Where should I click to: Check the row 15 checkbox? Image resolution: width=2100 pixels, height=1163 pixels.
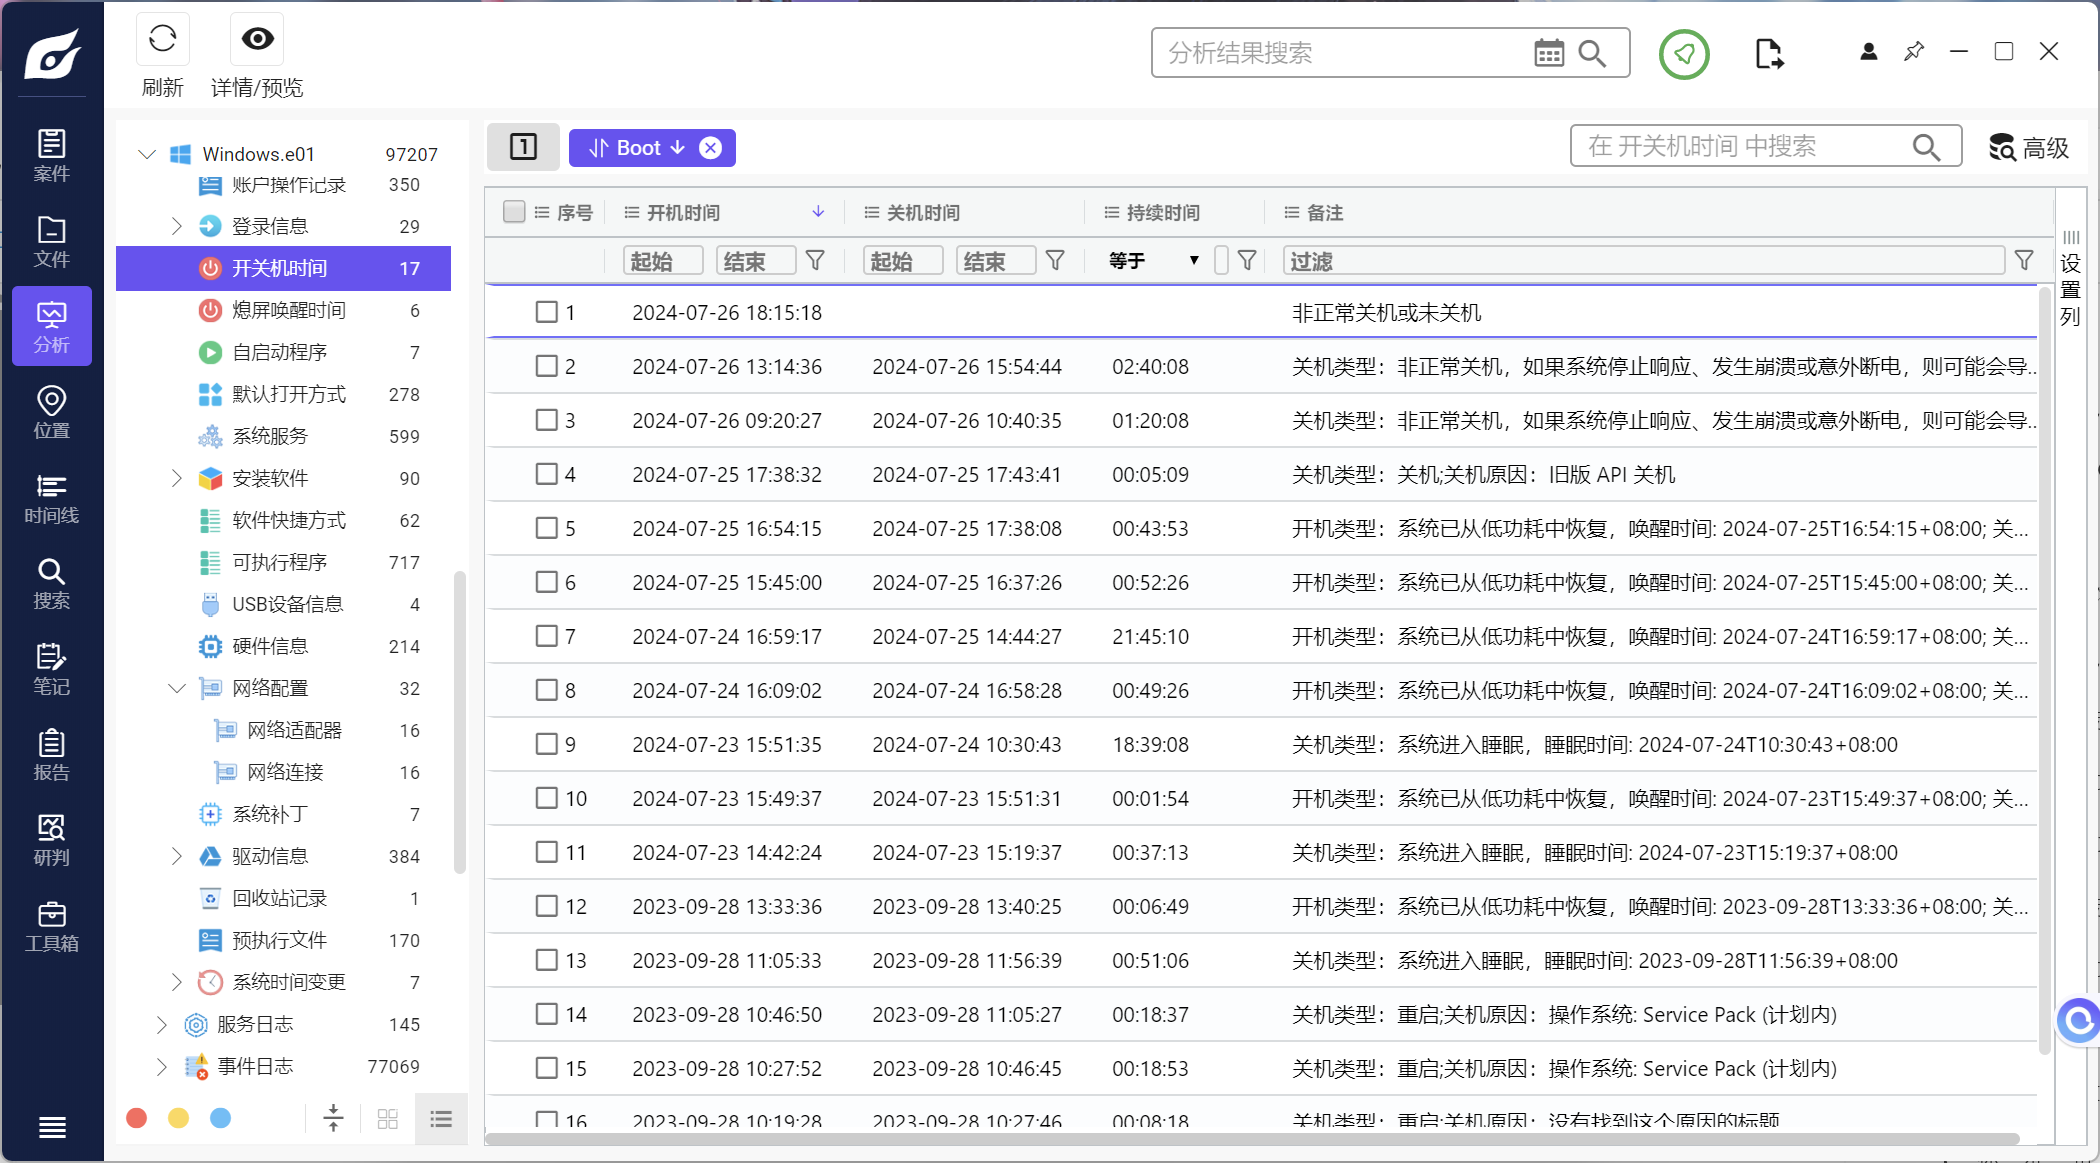tap(546, 1068)
